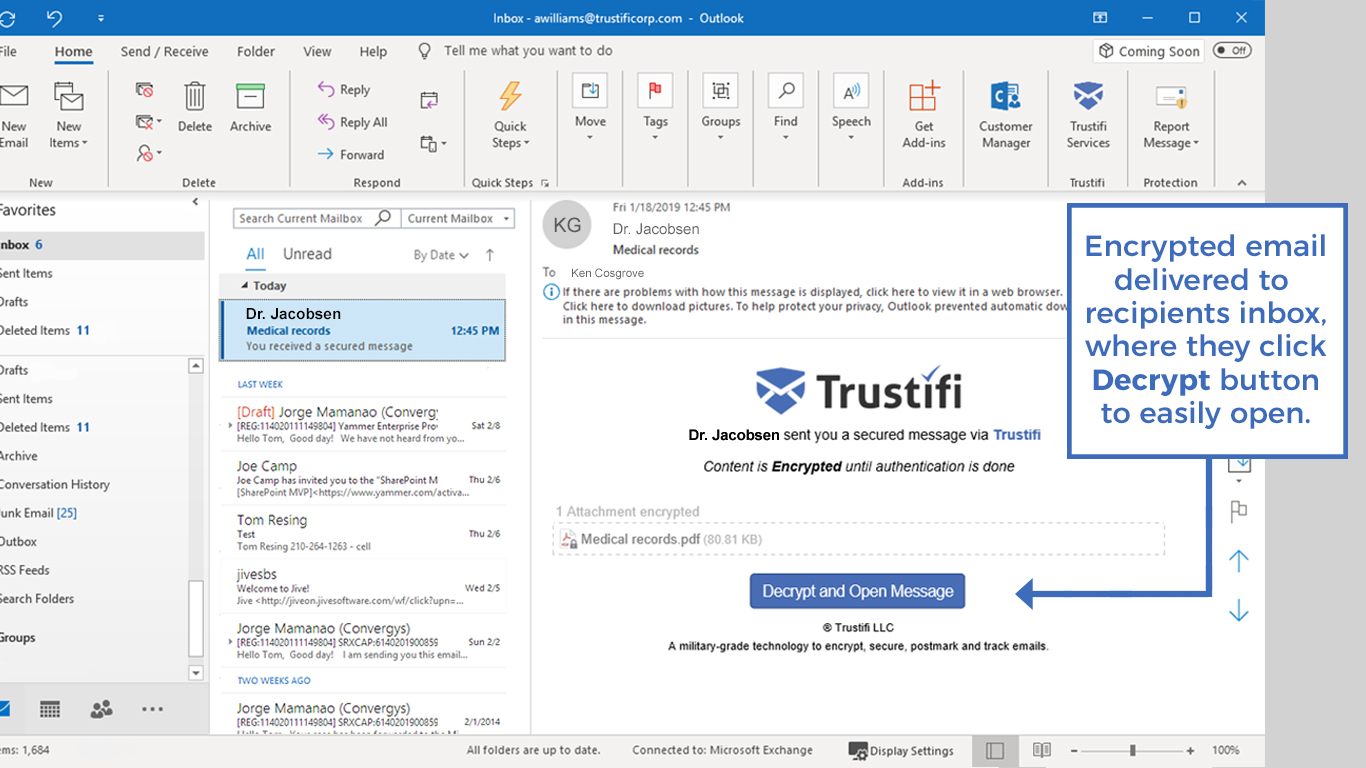Viewport: 1366px width, 768px height.
Task: Click the Get Add-ins icon
Action: [x=924, y=97]
